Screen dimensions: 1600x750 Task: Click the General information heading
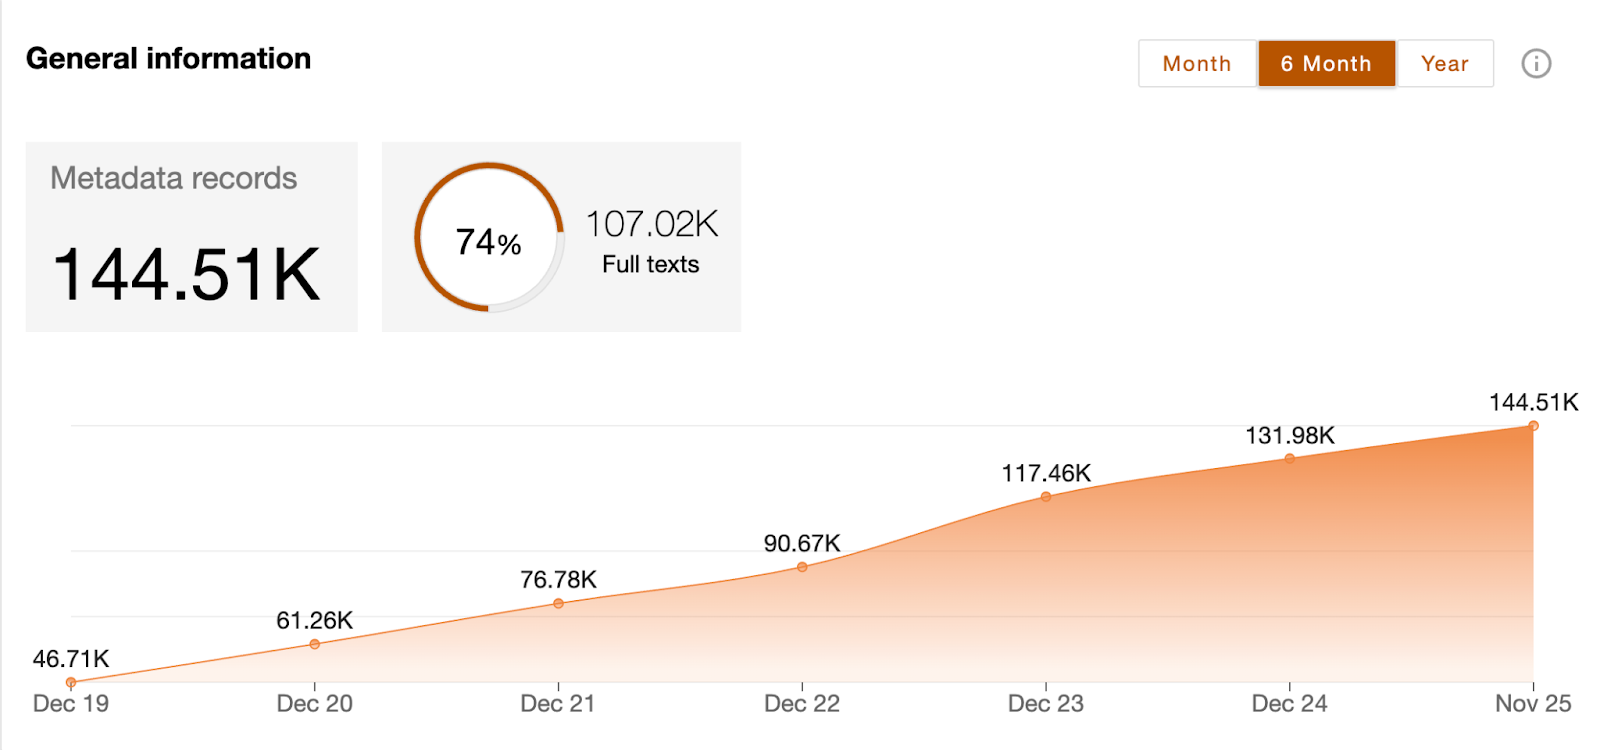168,59
